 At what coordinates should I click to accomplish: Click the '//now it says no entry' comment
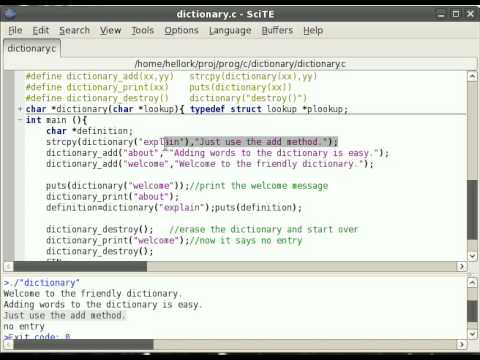[246, 240]
